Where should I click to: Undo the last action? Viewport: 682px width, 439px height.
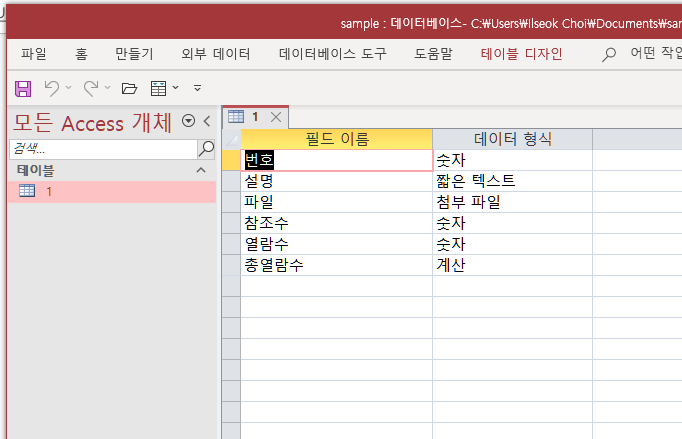coord(52,88)
